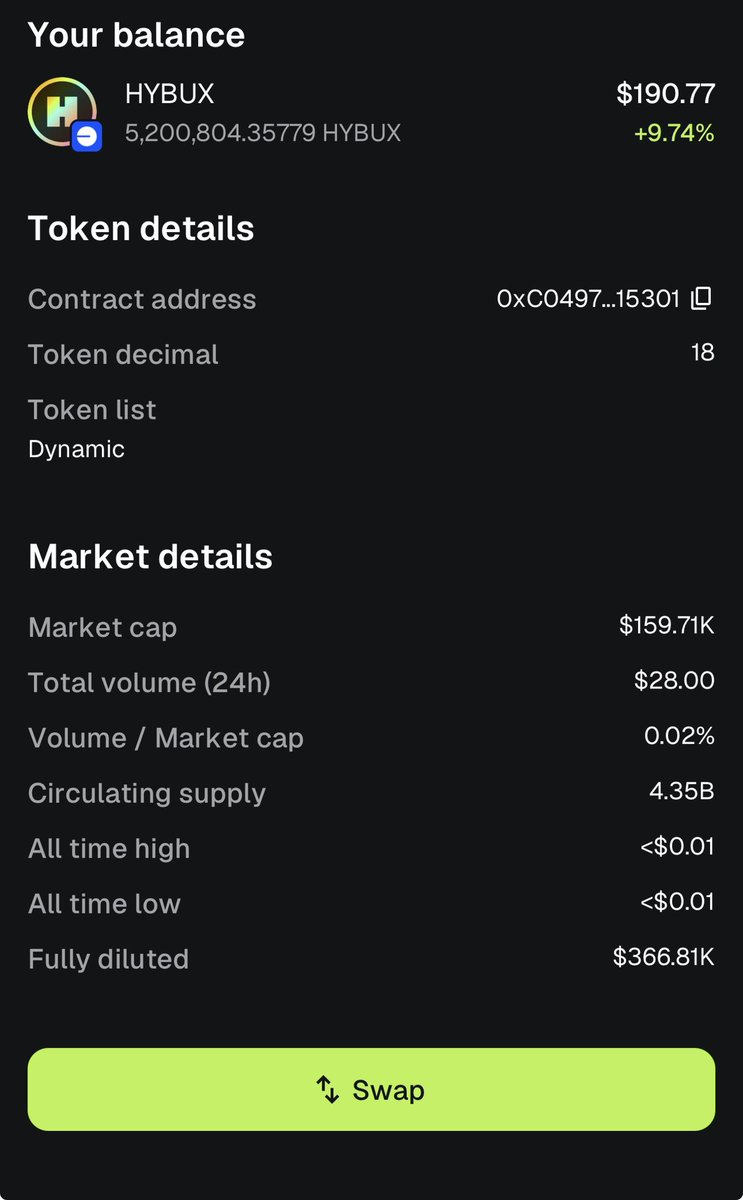Viewport: 743px width, 1200px height.
Task: Tap the blue network badge on logo
Action: (x=86, y=135)
